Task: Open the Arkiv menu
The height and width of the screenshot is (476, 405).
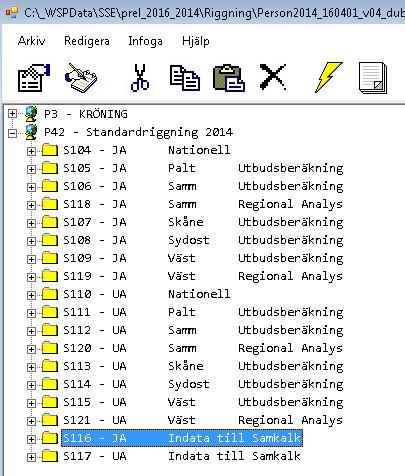Action: pos(31,41)
